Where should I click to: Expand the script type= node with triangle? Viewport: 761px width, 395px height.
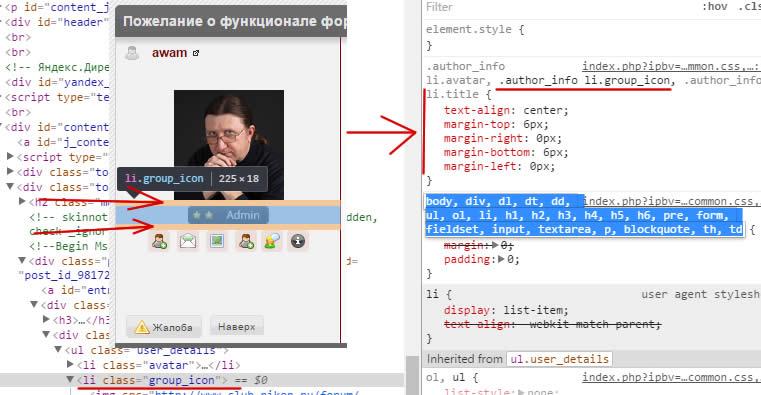(x=10, y=157)
